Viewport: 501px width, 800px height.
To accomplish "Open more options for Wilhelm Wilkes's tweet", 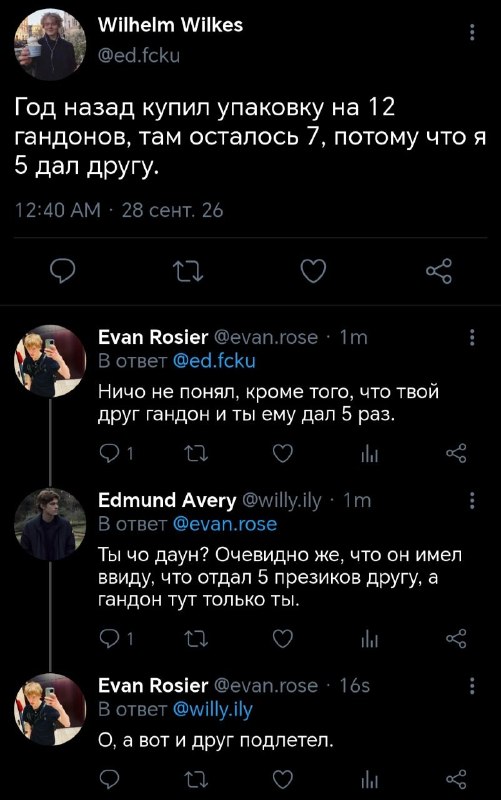I will click(x=472, y=32).
